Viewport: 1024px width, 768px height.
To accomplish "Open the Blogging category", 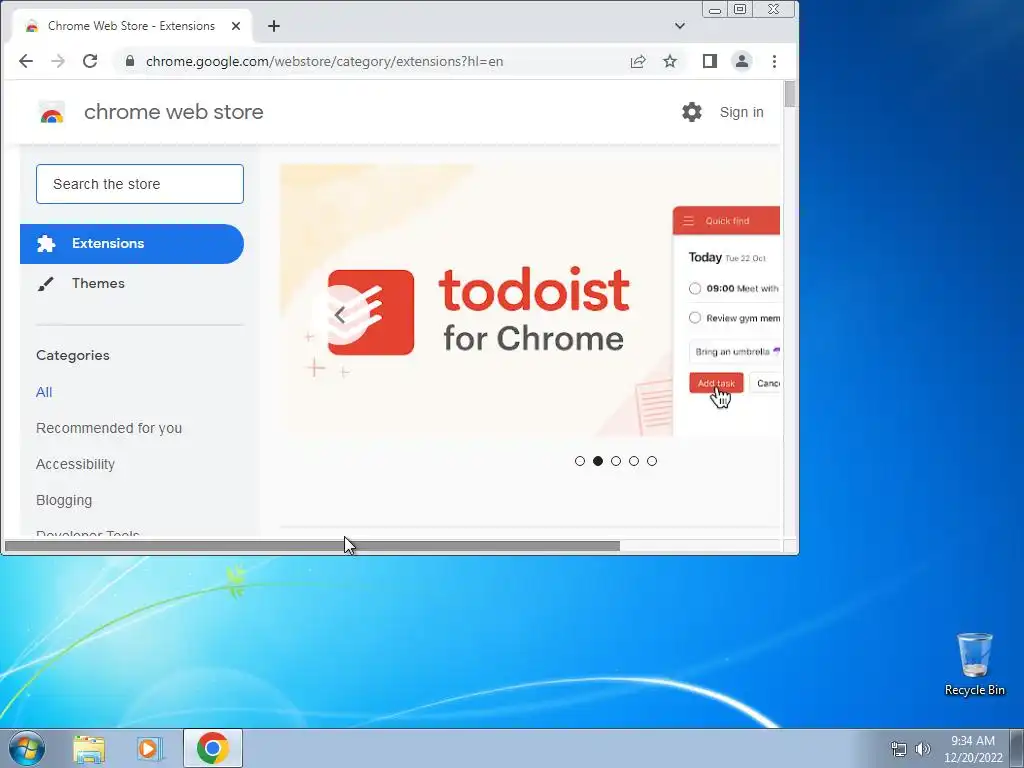I will click(x=64, y=500).
